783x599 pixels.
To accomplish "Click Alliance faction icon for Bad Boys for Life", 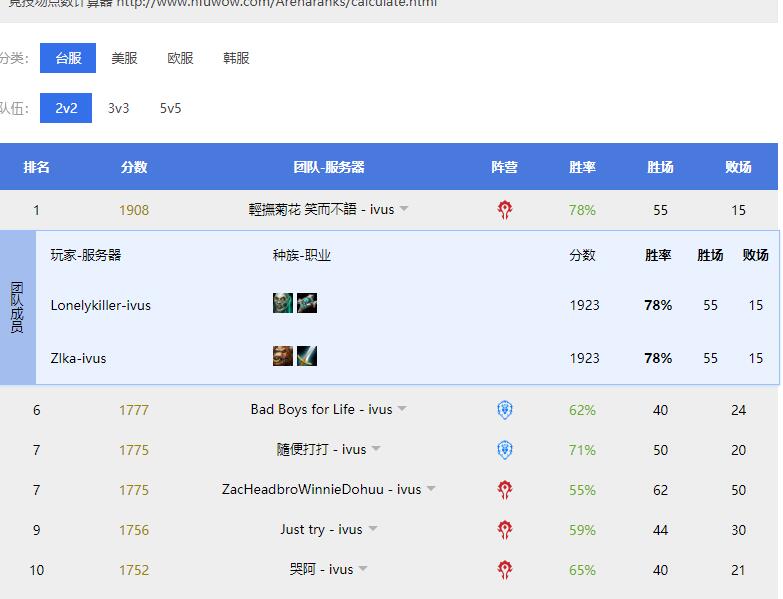I will (x=505, y=410).
